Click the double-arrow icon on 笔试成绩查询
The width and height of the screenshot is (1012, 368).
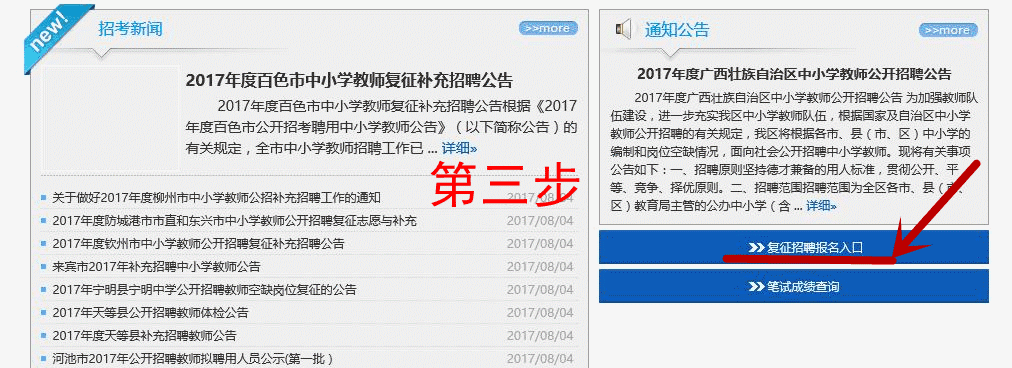pyautogui.click(x=756, y=287)
